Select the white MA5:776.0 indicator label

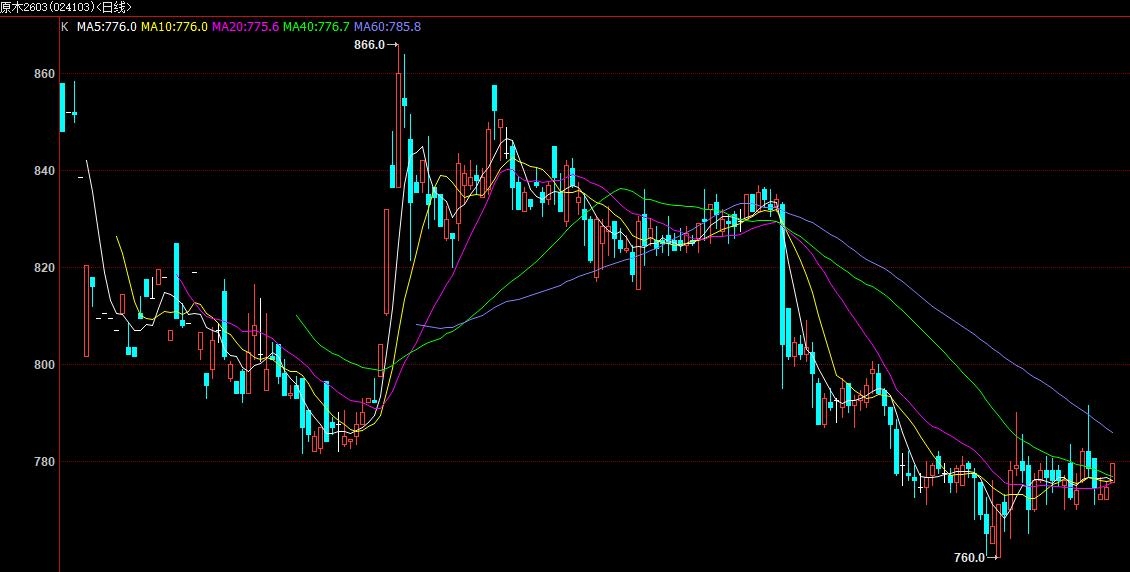click(106, 27)
